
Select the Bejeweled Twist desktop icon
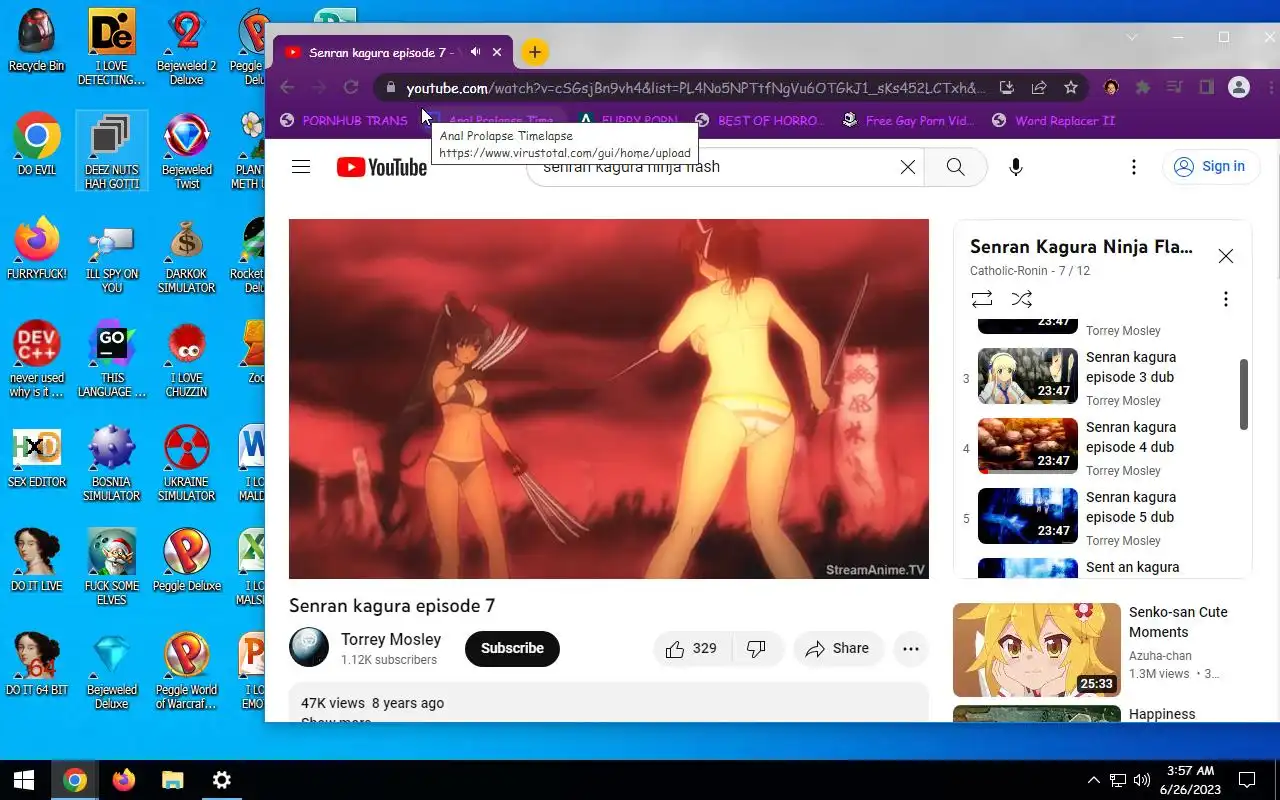[x=187, y=151]
